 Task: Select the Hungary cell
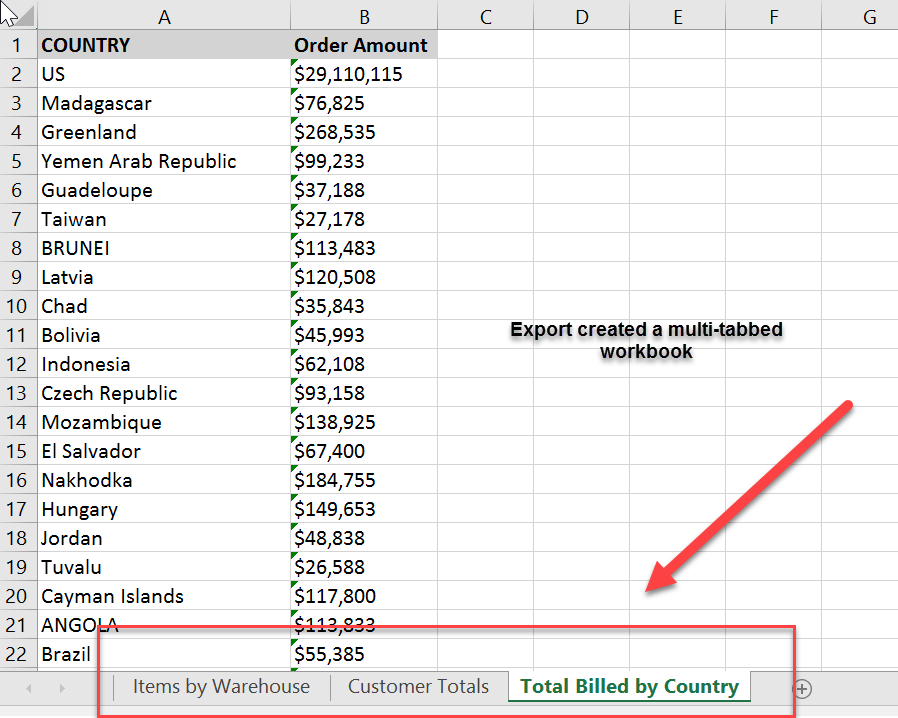click(164, 509)
